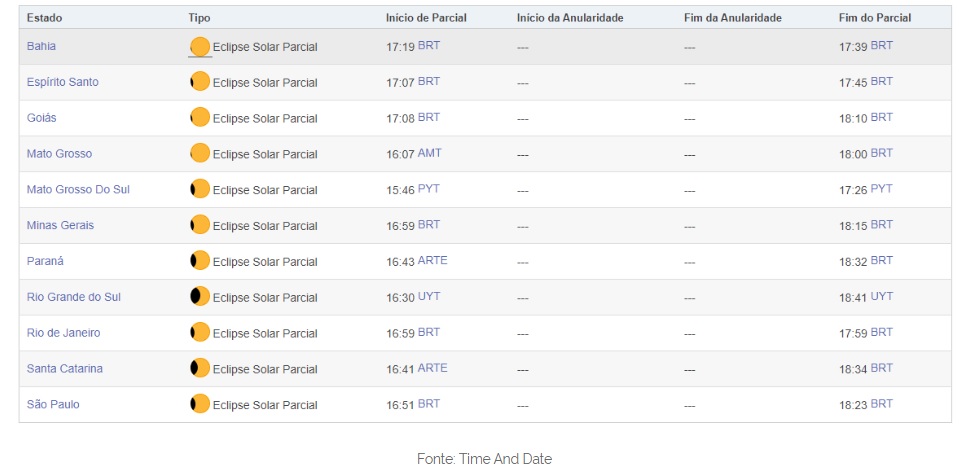Screen dimensions: 959x470
Task: Open the Rio de Janeiro link
Action: tap(63, 332)
